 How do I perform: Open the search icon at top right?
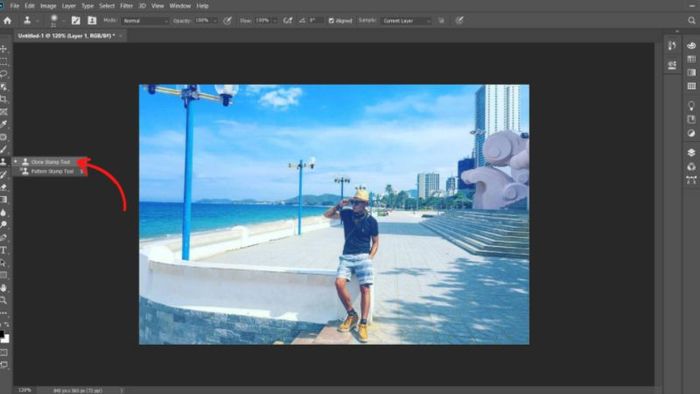pyautogui.click(x=691, y=21)
